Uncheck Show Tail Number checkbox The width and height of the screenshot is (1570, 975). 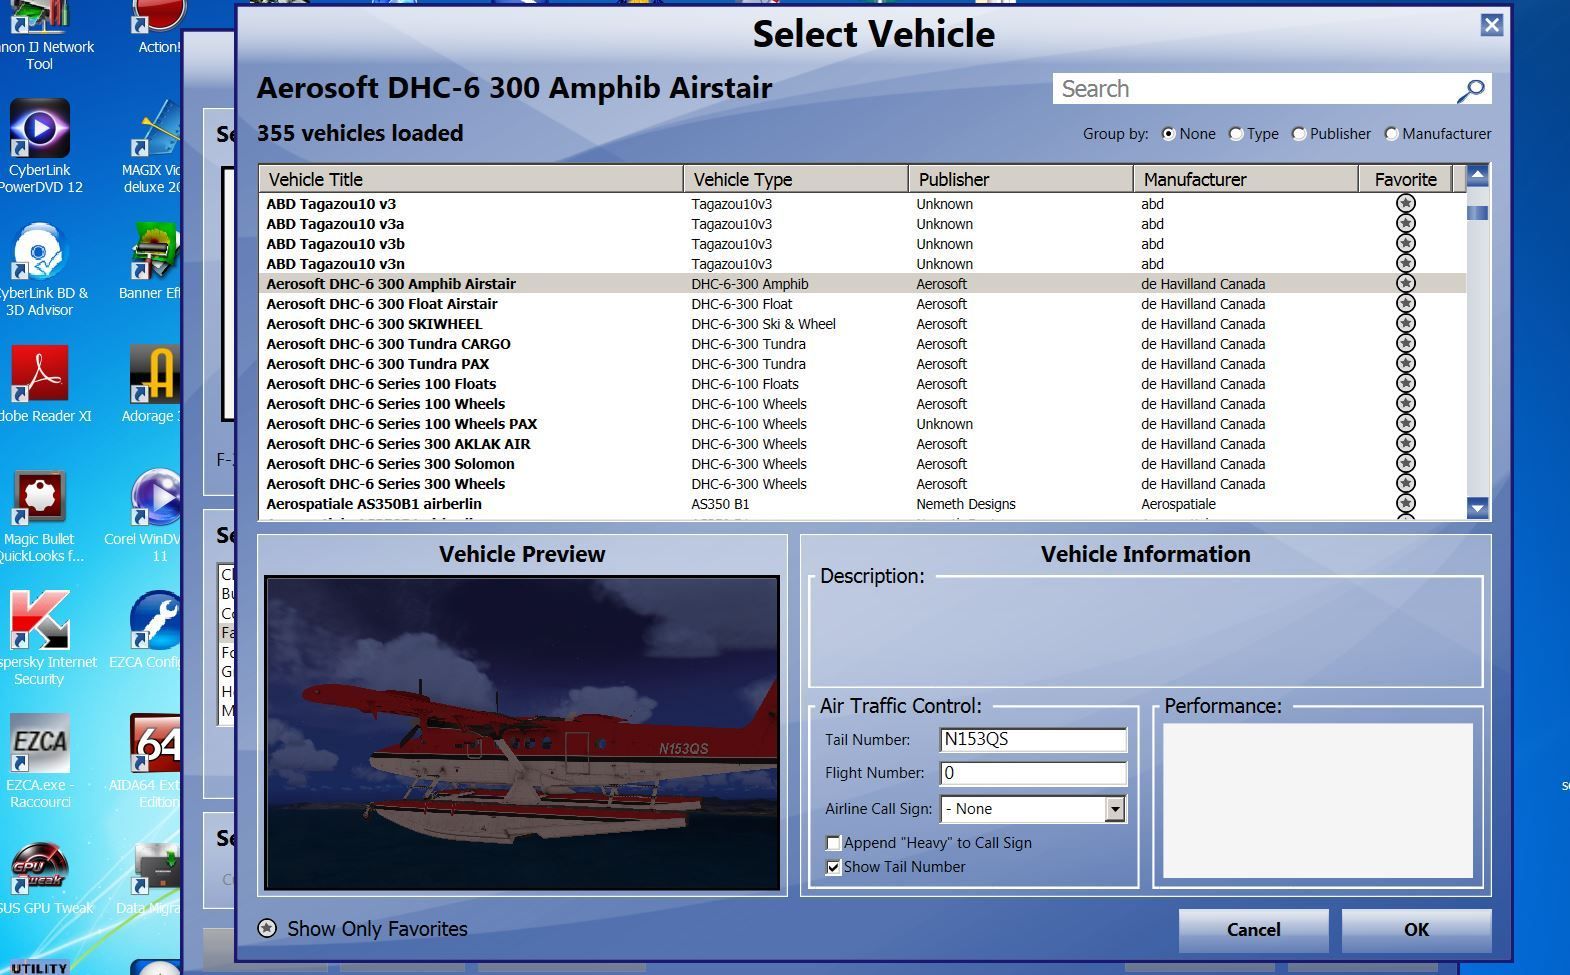click(x=833, y=867)
